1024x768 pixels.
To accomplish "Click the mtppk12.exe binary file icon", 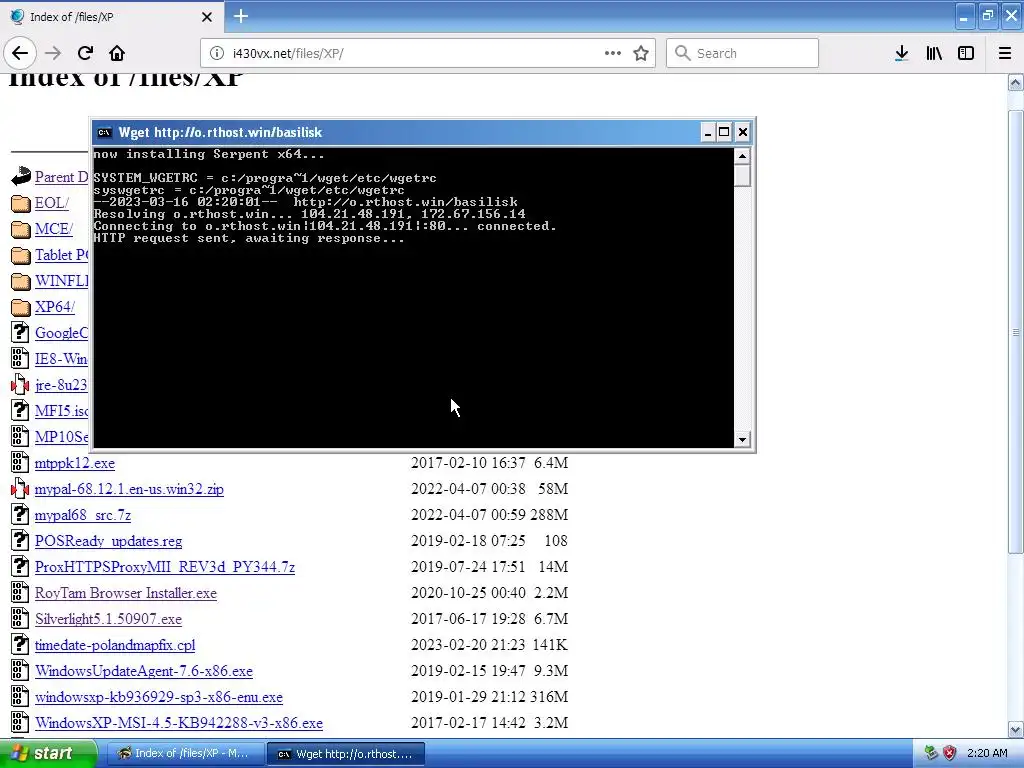I will 20,463.
